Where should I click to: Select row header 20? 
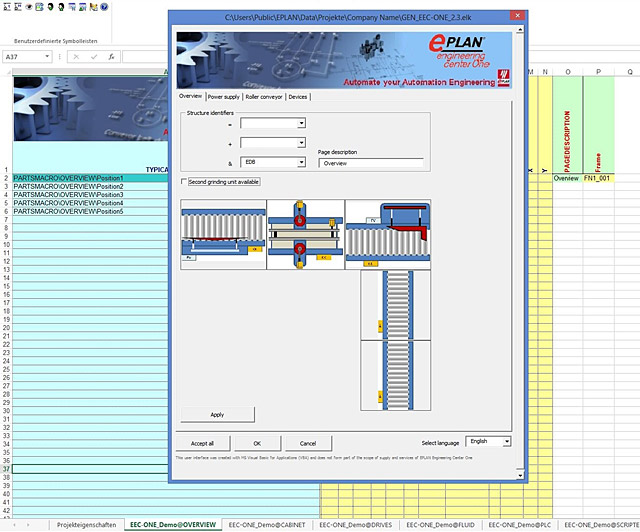click(x=6, y=327)
